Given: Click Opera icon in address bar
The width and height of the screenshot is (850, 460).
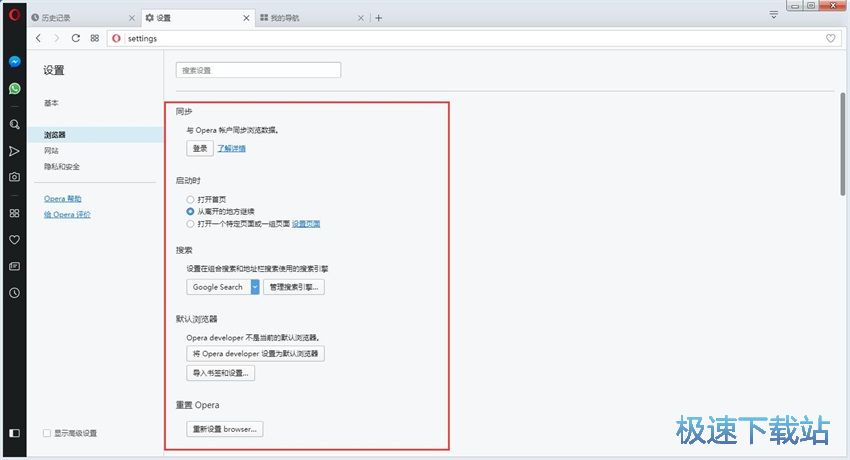Looking at the screenshot, I should 116,38.
